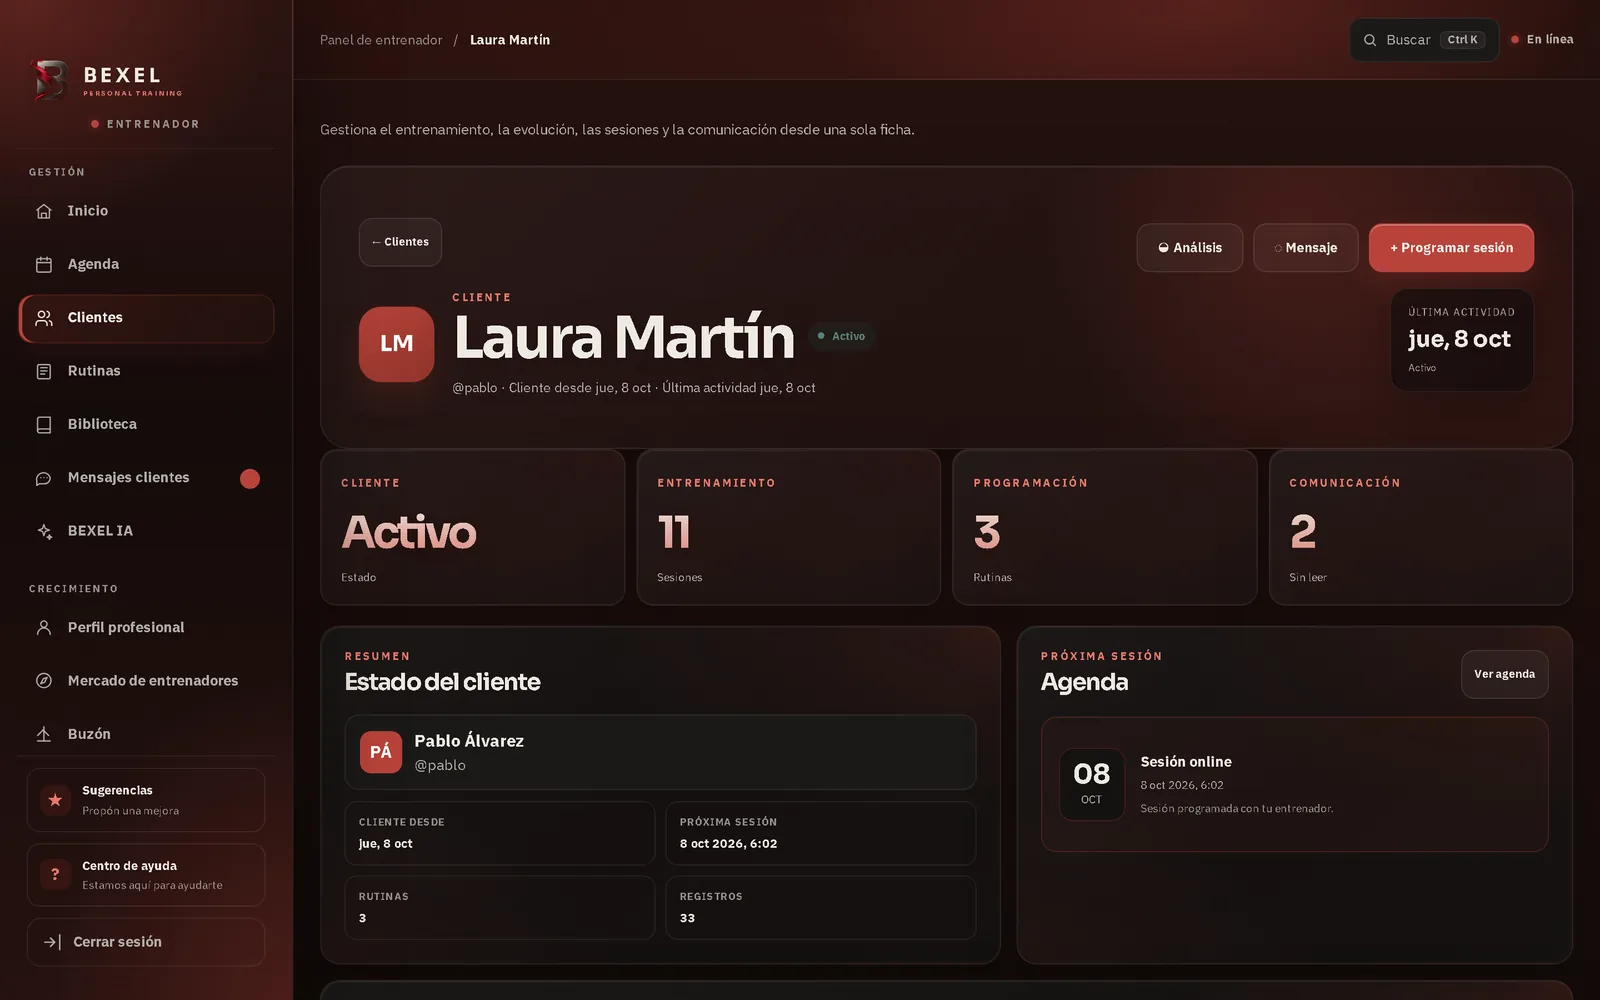Open the Biblioteca book icon
Viewport: 1600px width, 1000px height.
point(44,424)
